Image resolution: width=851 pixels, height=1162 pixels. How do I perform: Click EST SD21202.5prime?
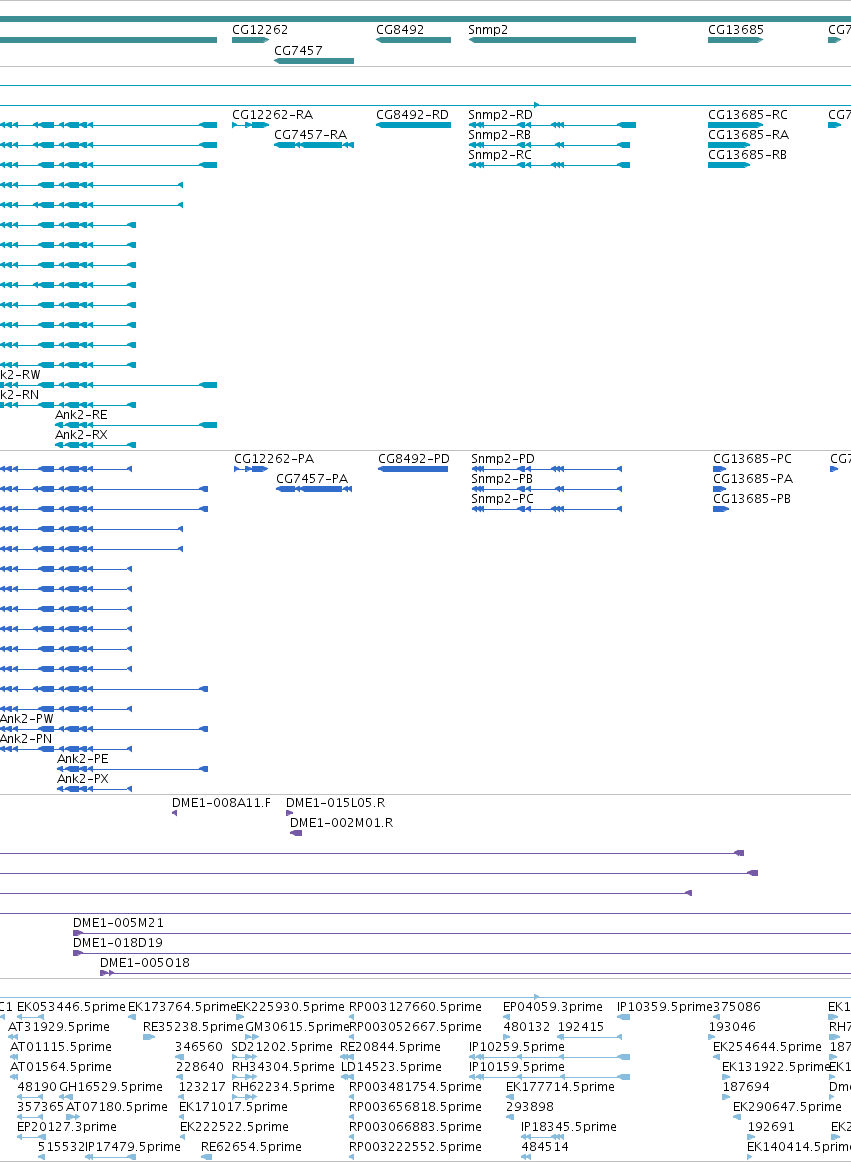pyautogui.click(x=282, y=1046)
